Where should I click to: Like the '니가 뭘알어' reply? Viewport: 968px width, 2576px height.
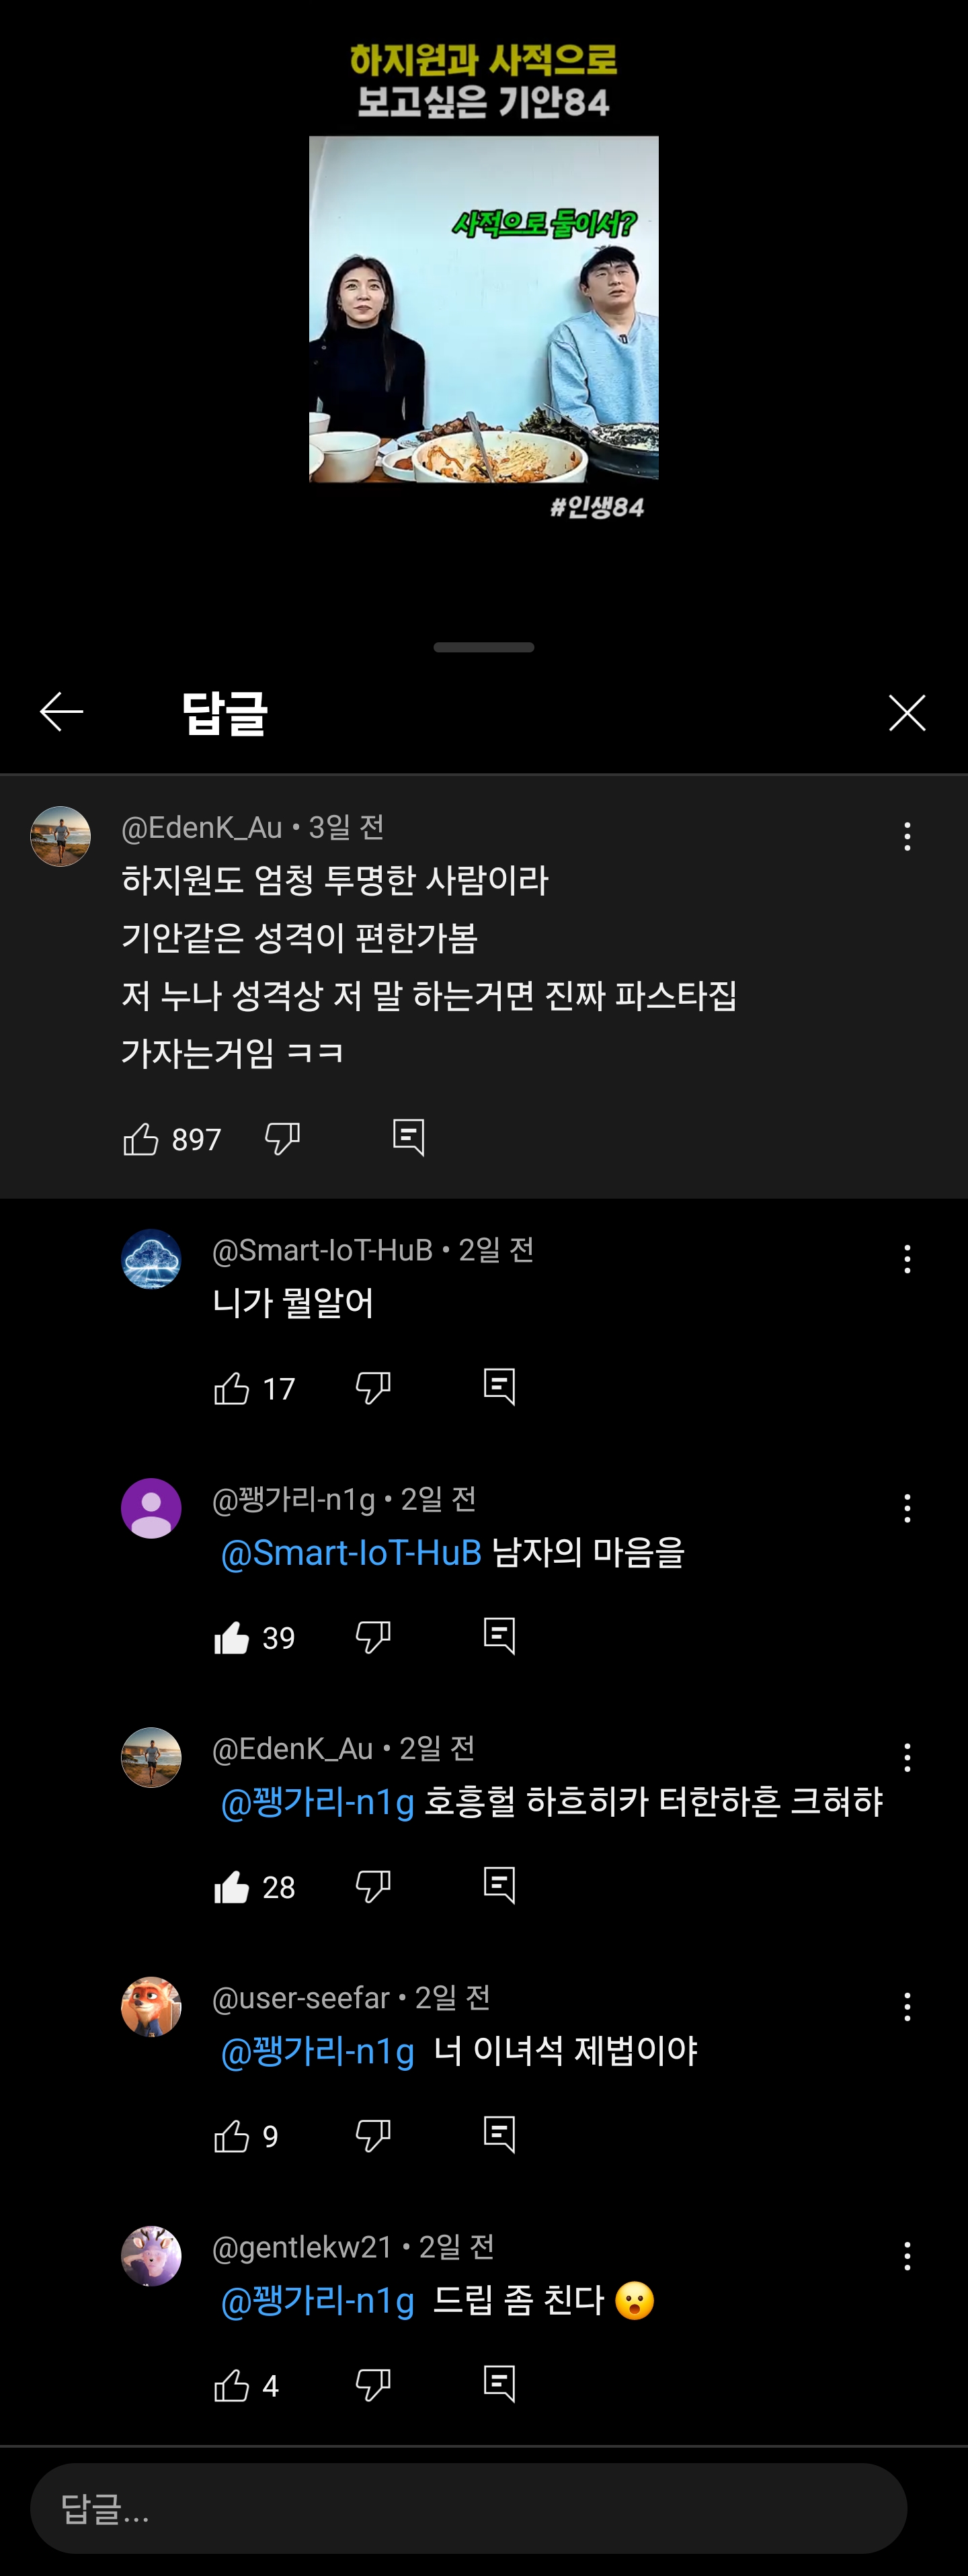point(232,1388)
